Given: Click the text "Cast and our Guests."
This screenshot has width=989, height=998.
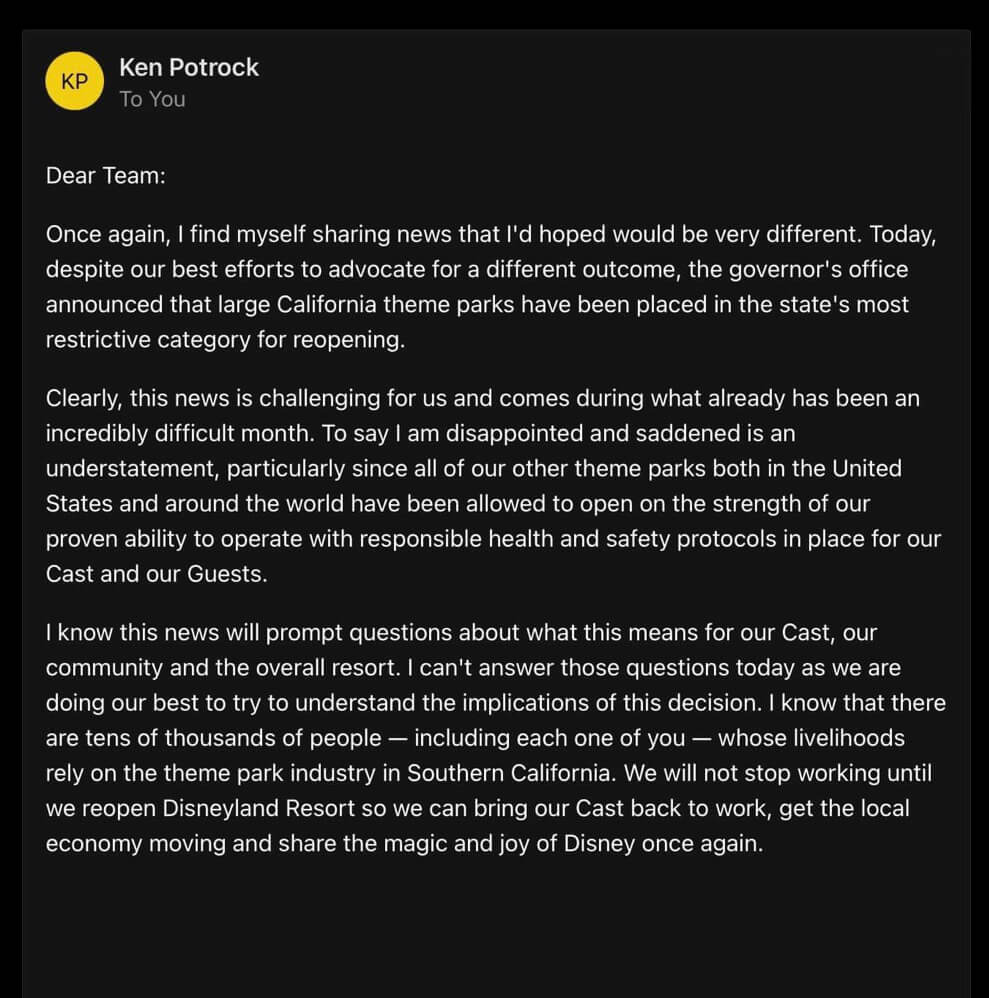Looking at the screenshot, I should coord(157,574).
